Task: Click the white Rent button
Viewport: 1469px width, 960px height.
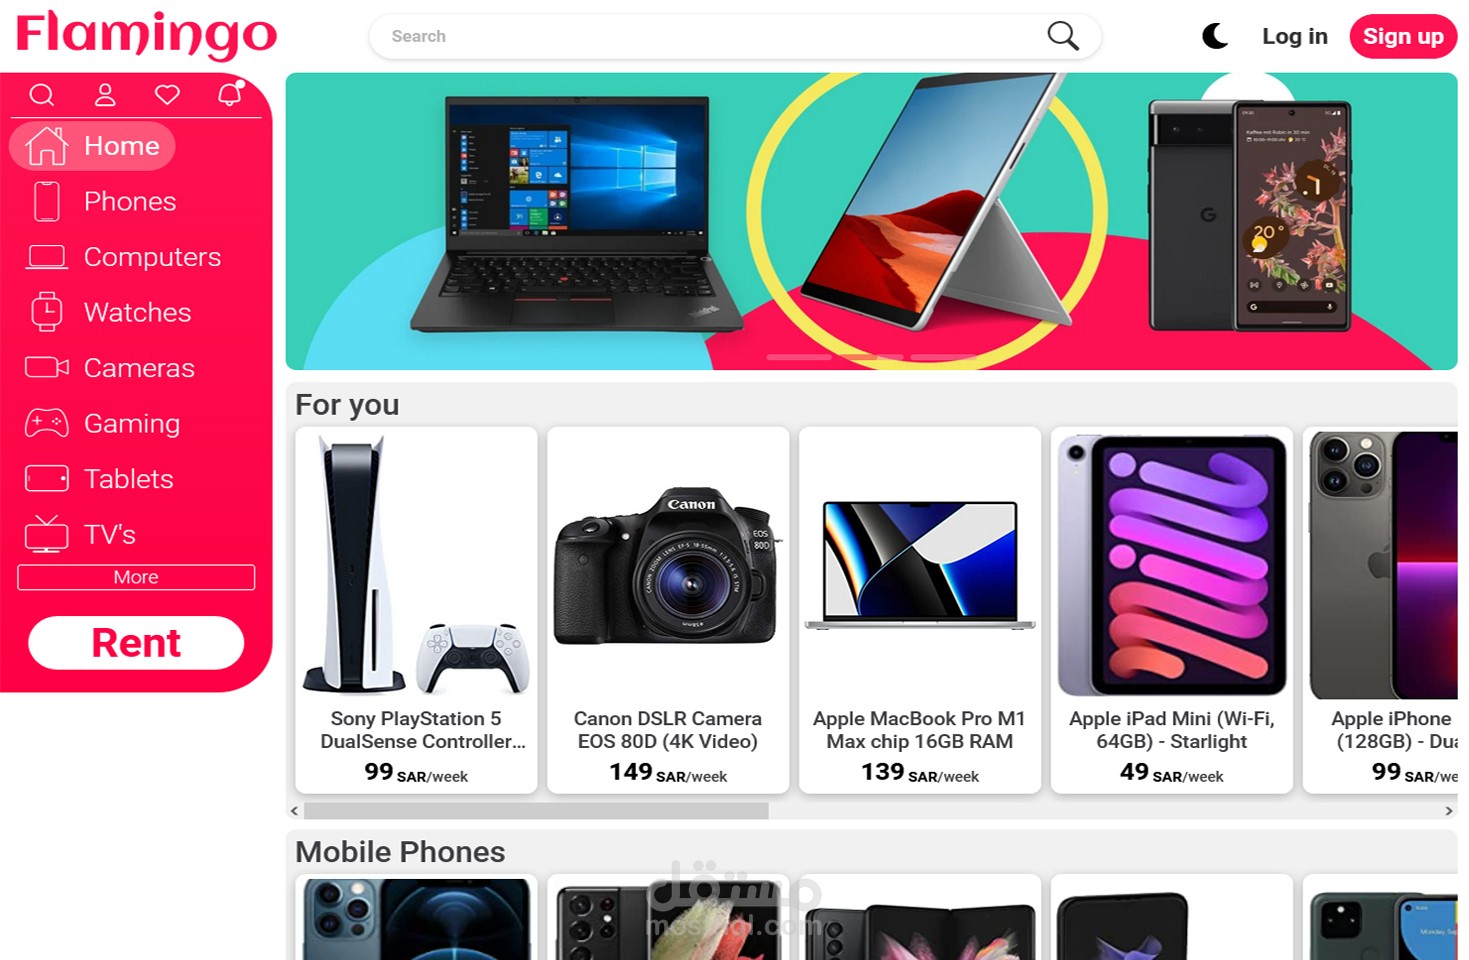Action: [136, 643]
